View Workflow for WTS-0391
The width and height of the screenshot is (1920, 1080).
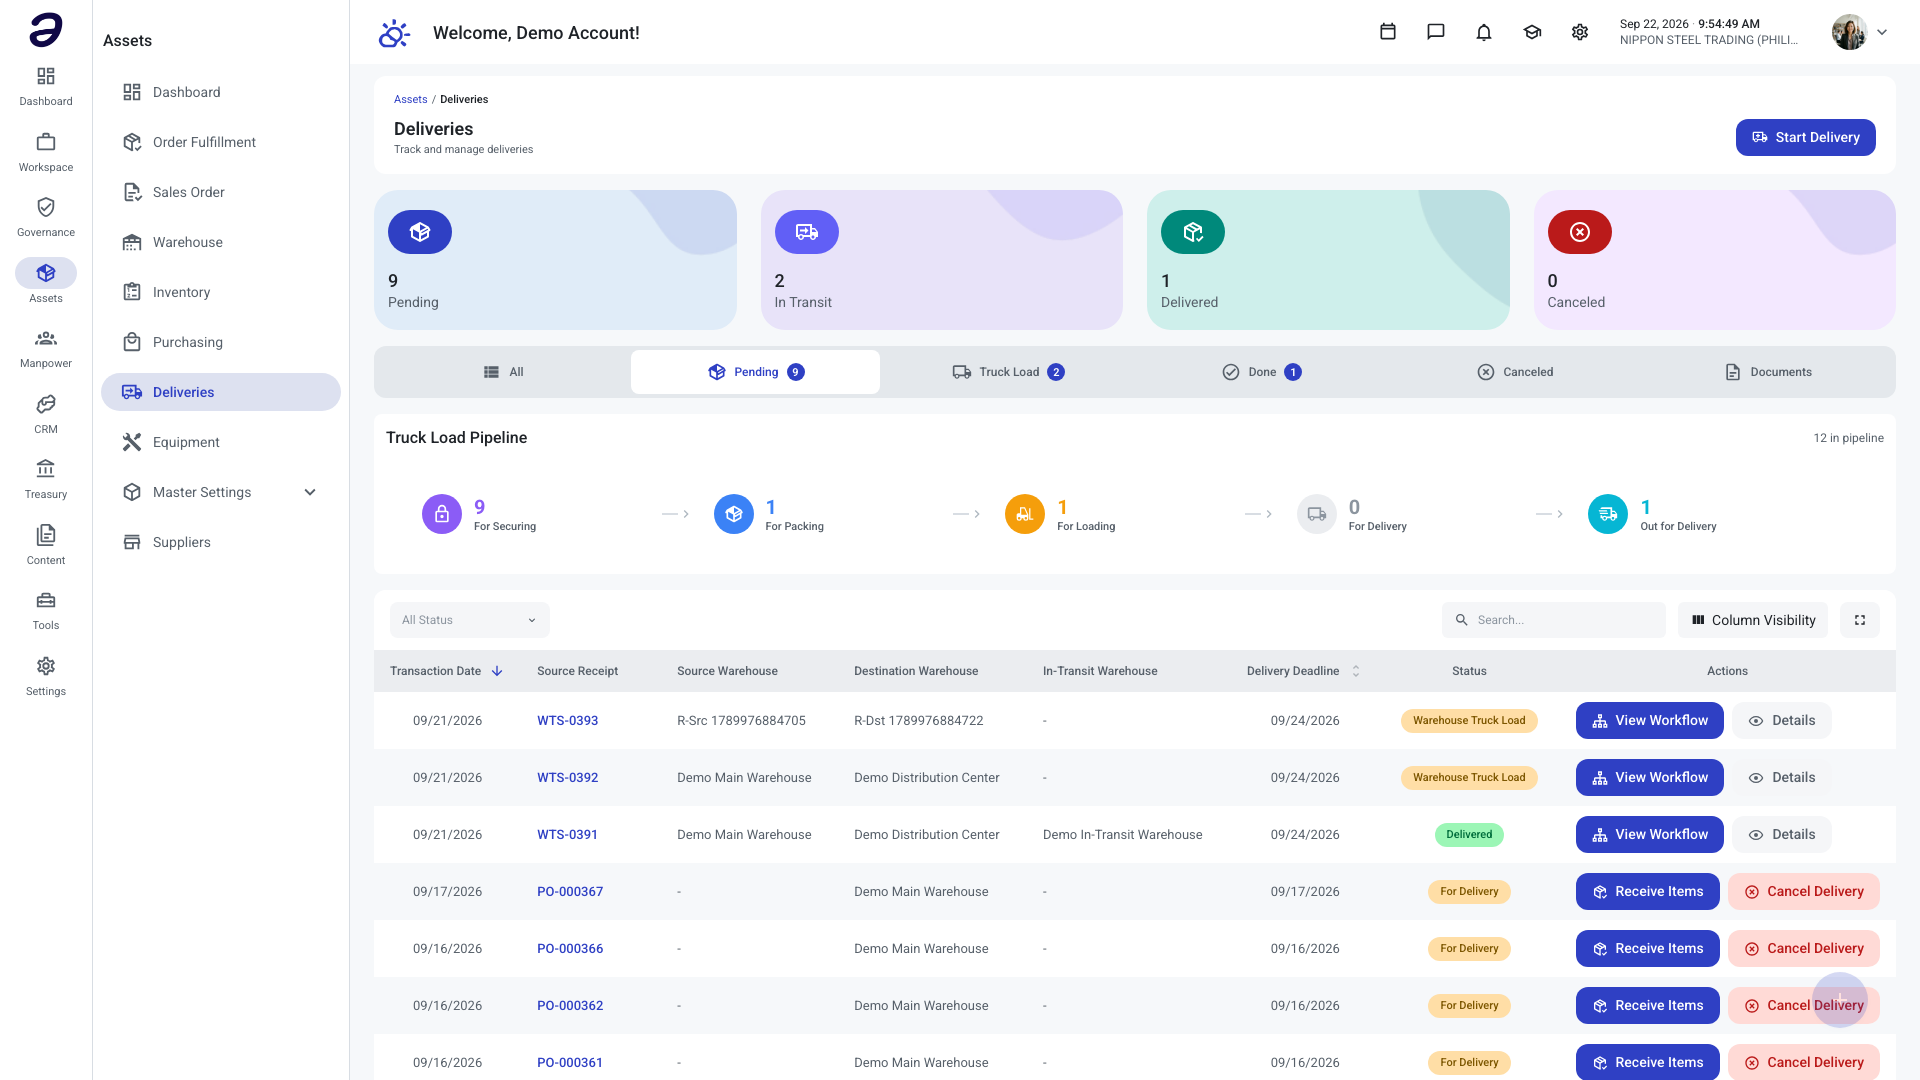[x=1650, y=834]
